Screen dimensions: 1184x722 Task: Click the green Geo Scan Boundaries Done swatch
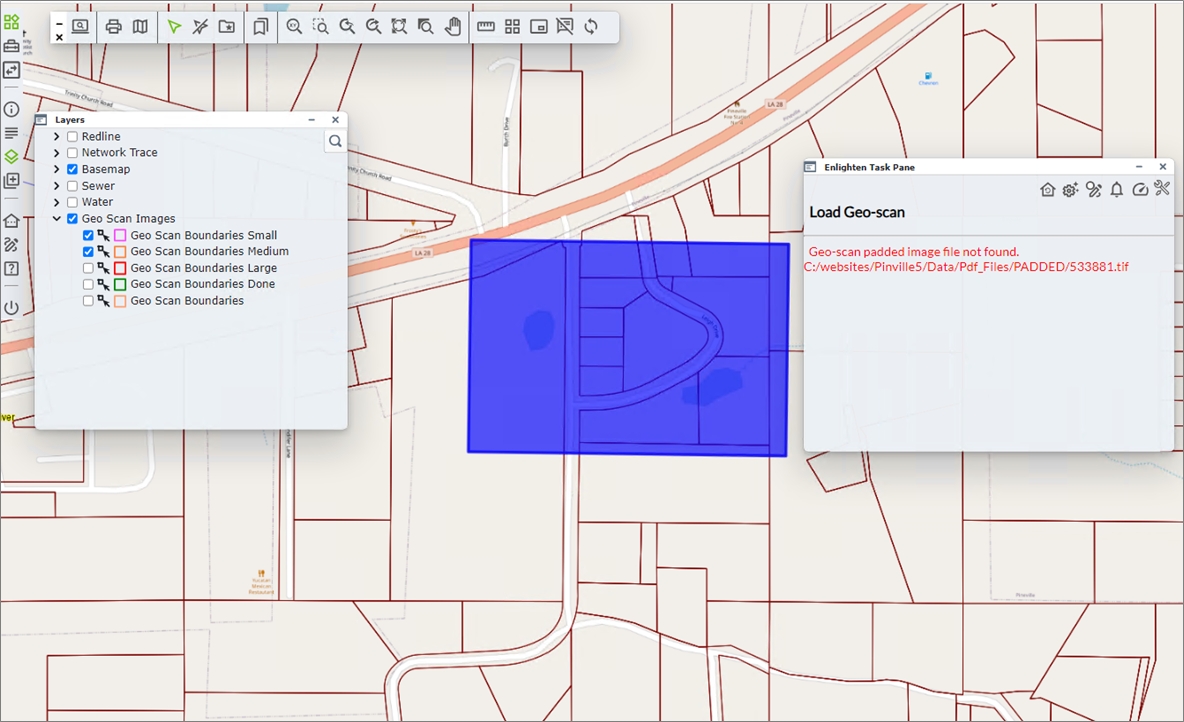[x=120, y=285]
